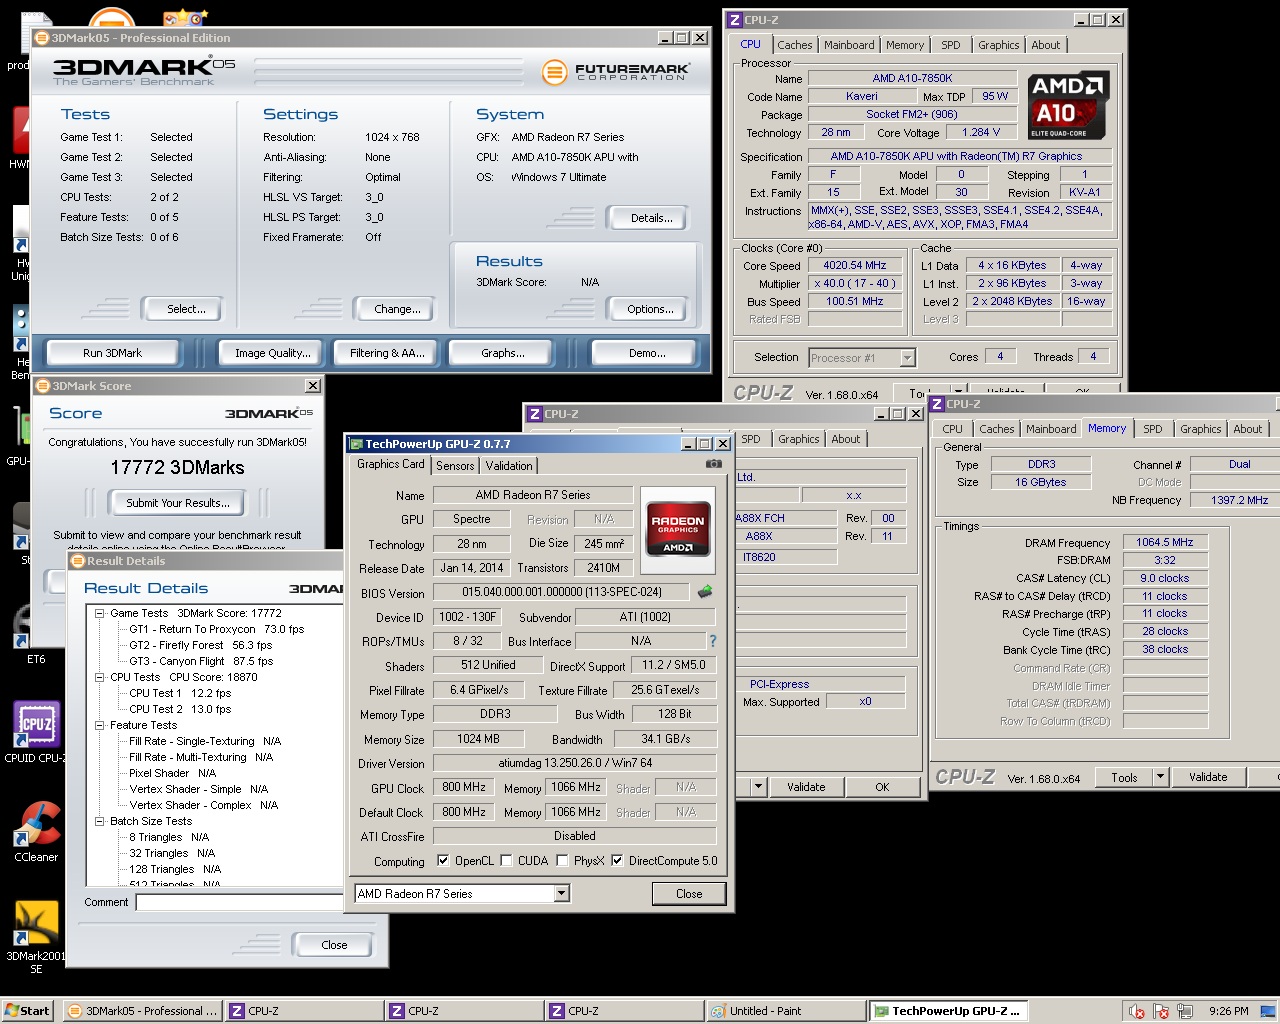1280x1024 pixels.
Task: Click the Futuremark Corporation logo
Action: pos(616,72)
